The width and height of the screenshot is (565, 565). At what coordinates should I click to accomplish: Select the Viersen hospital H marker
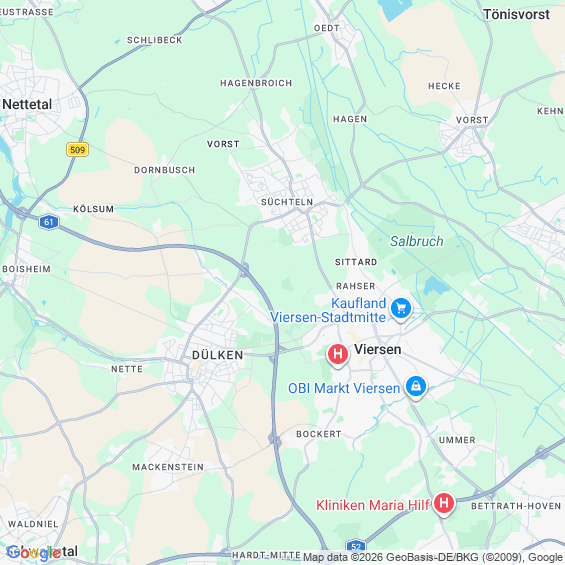338,355
